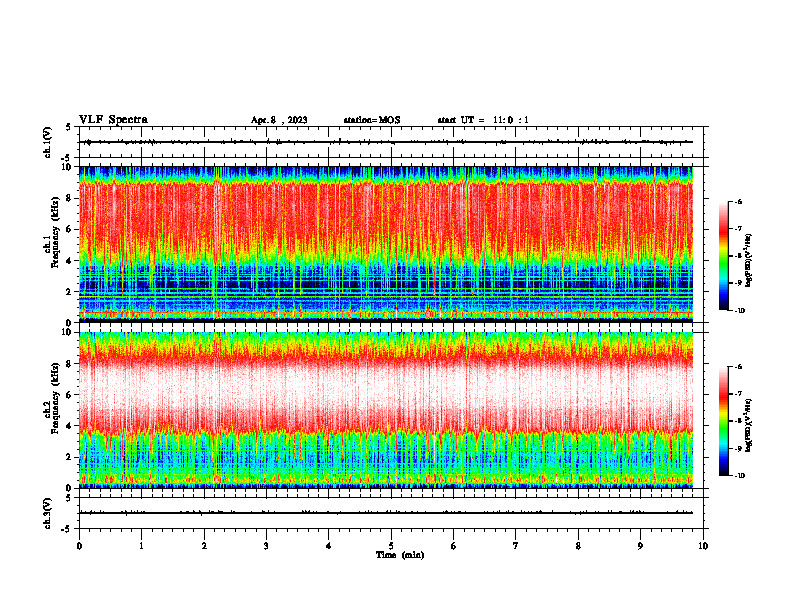Select the ch.2 "Frequency (kHz)" axis label
Image resolution: width=792 pixels, height=612 pixels.
[x=55, y=398]
